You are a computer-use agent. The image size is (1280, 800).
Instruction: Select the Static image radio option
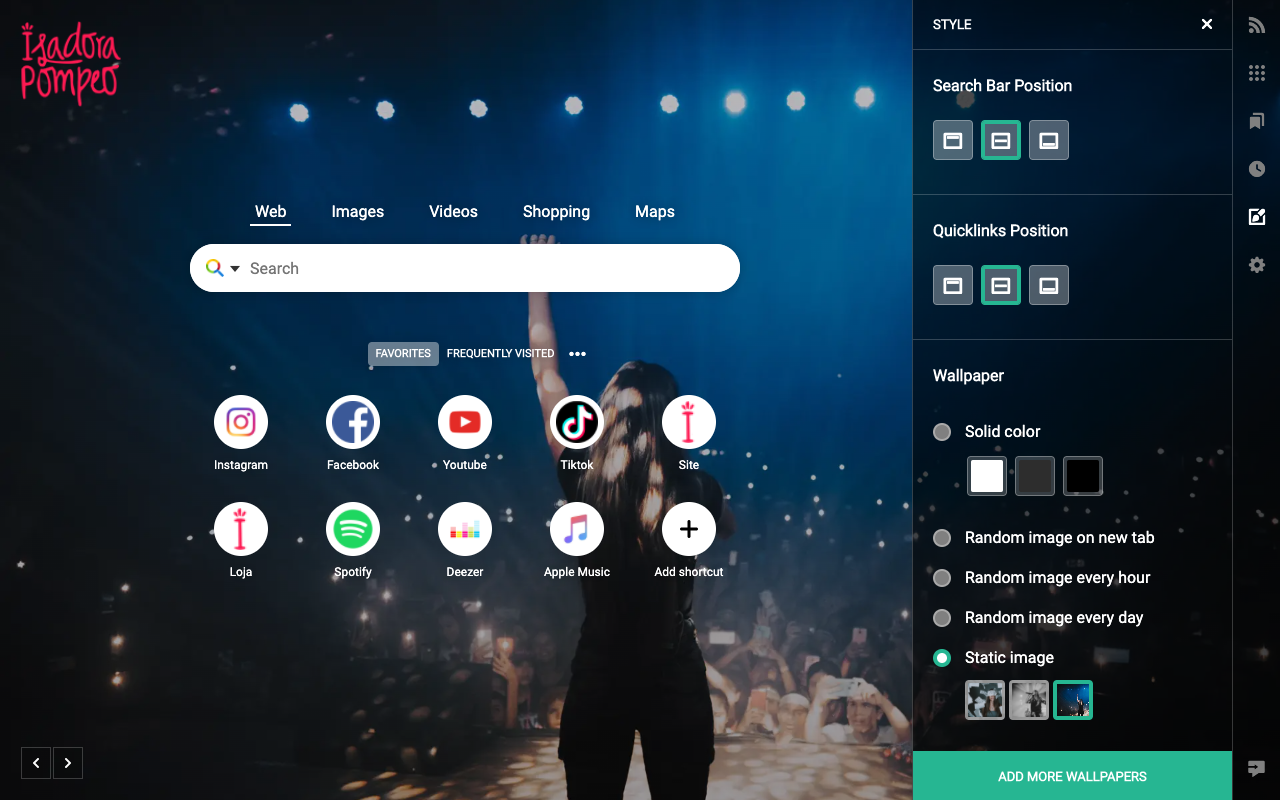[x=942, y=658]
